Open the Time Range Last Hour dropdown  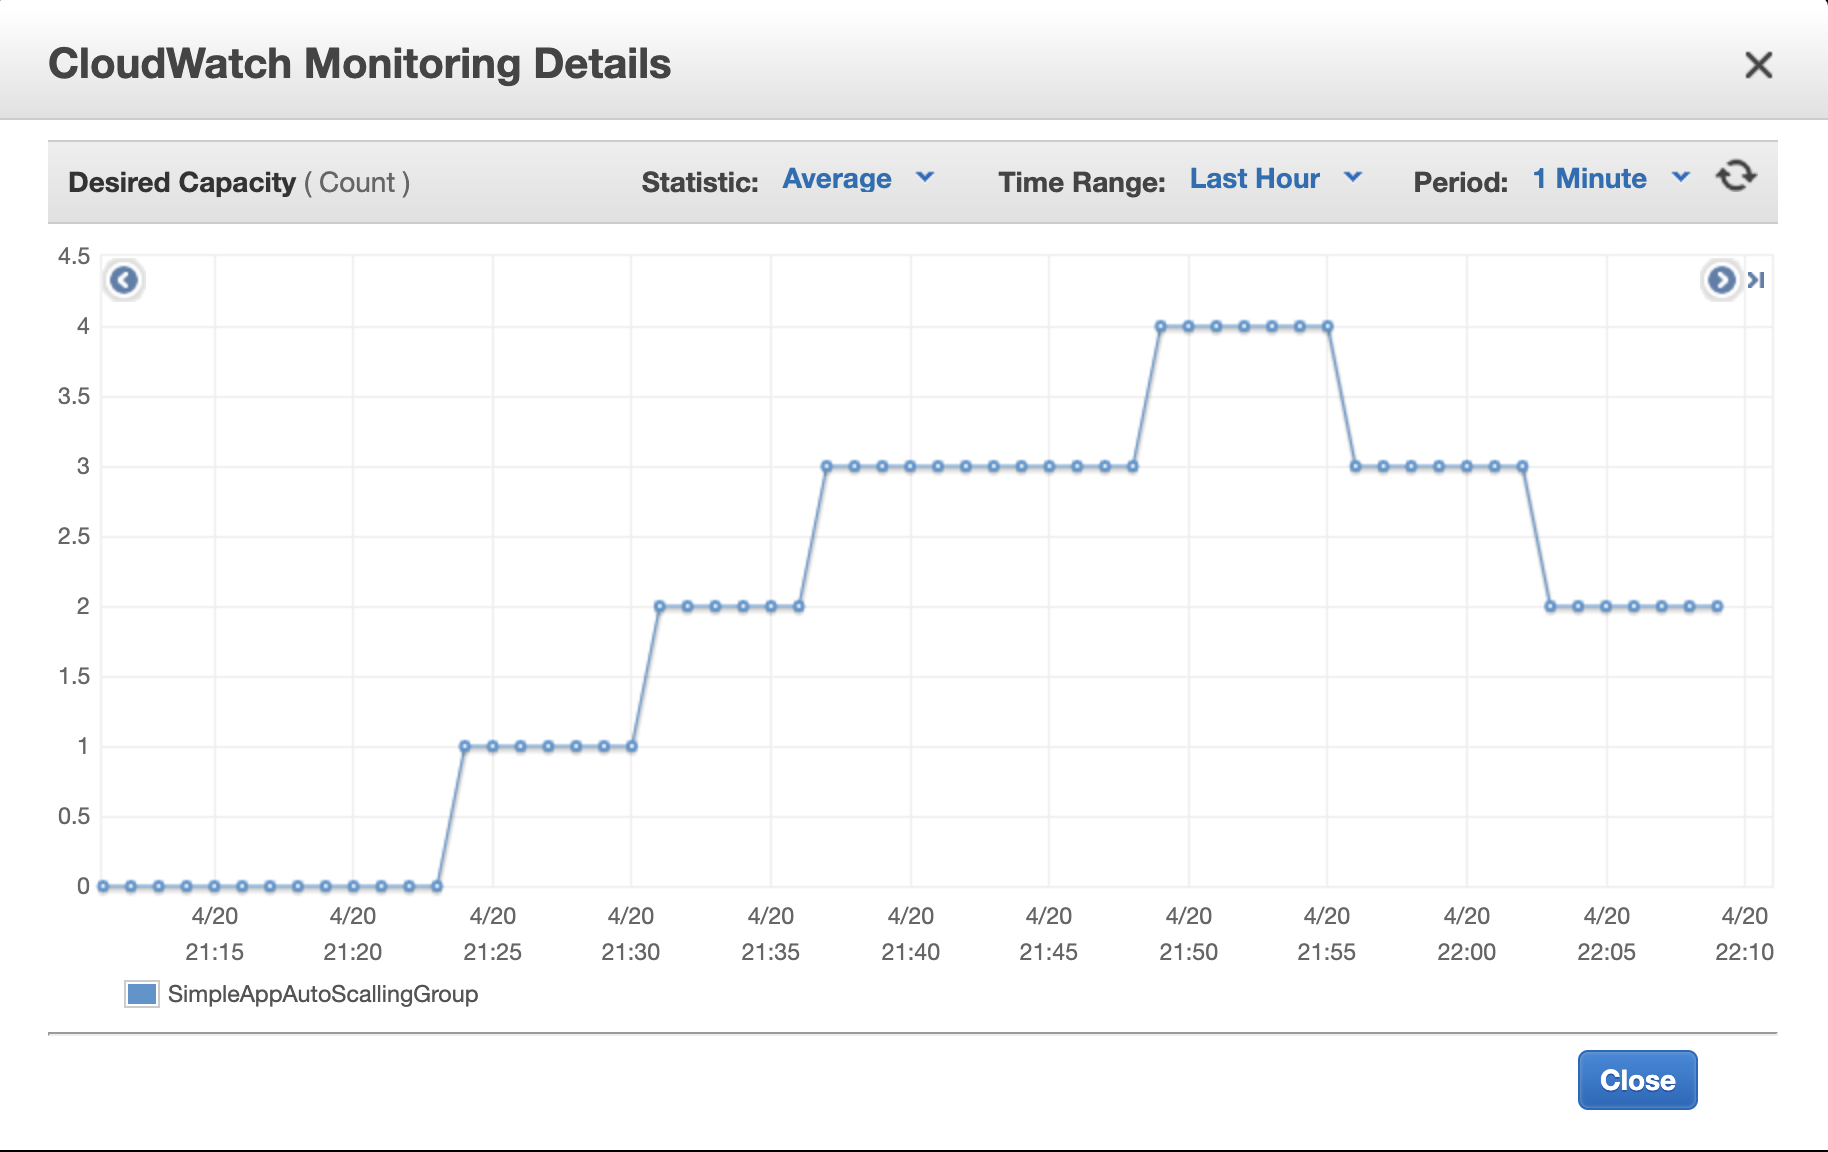1276,179
